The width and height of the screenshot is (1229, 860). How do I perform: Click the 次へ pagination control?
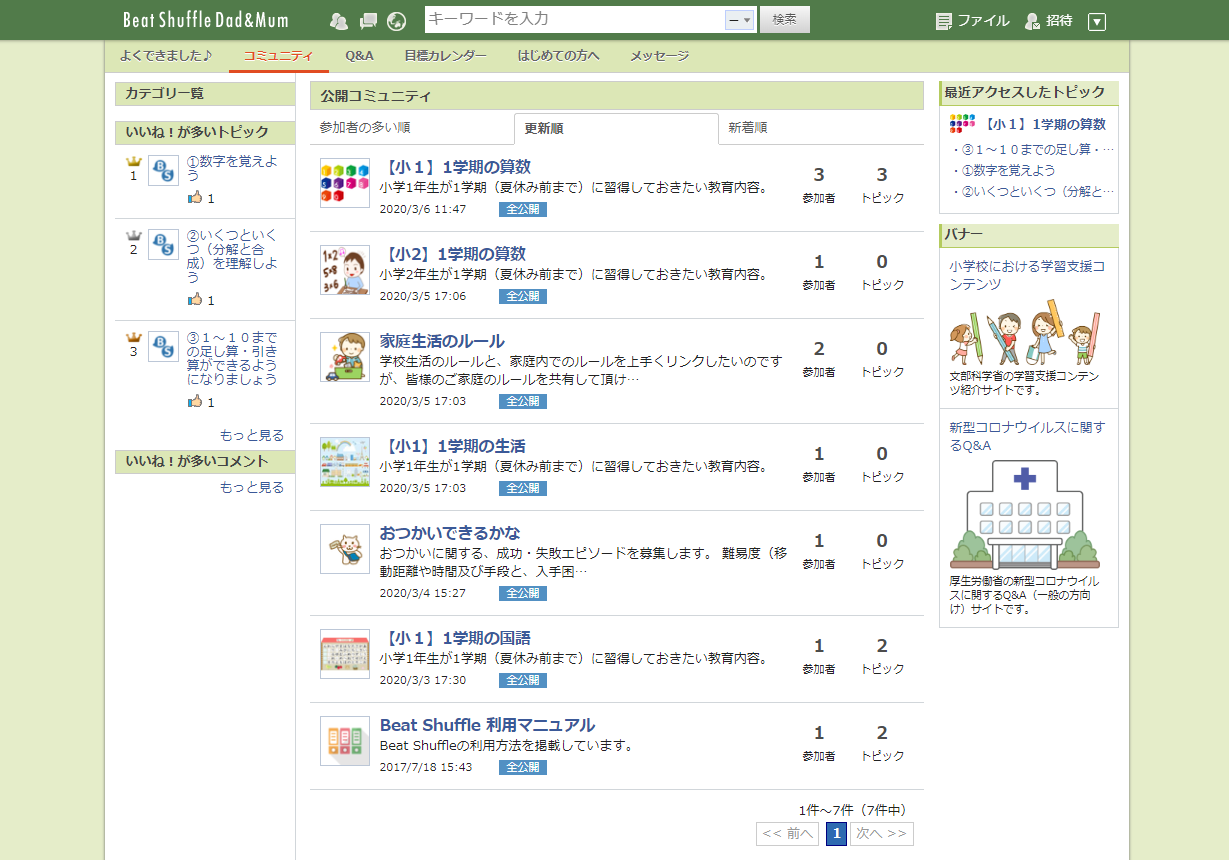(884, 834)
